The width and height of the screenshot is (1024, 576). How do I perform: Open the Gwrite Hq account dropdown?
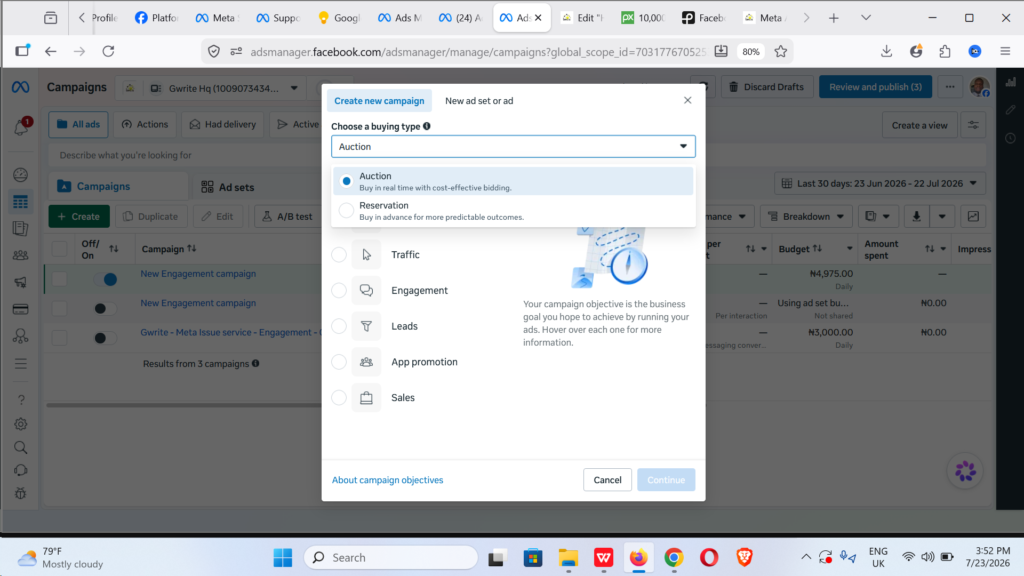[225, 88]
